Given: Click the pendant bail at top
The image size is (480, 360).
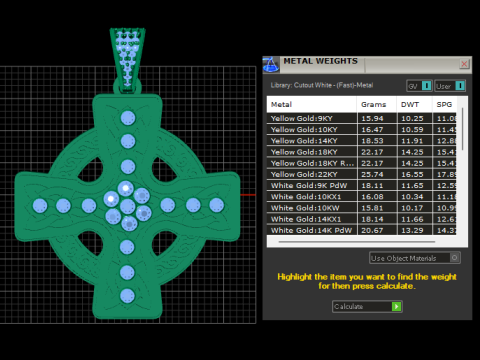Looking at the screenshot, I should click(128, 60).
